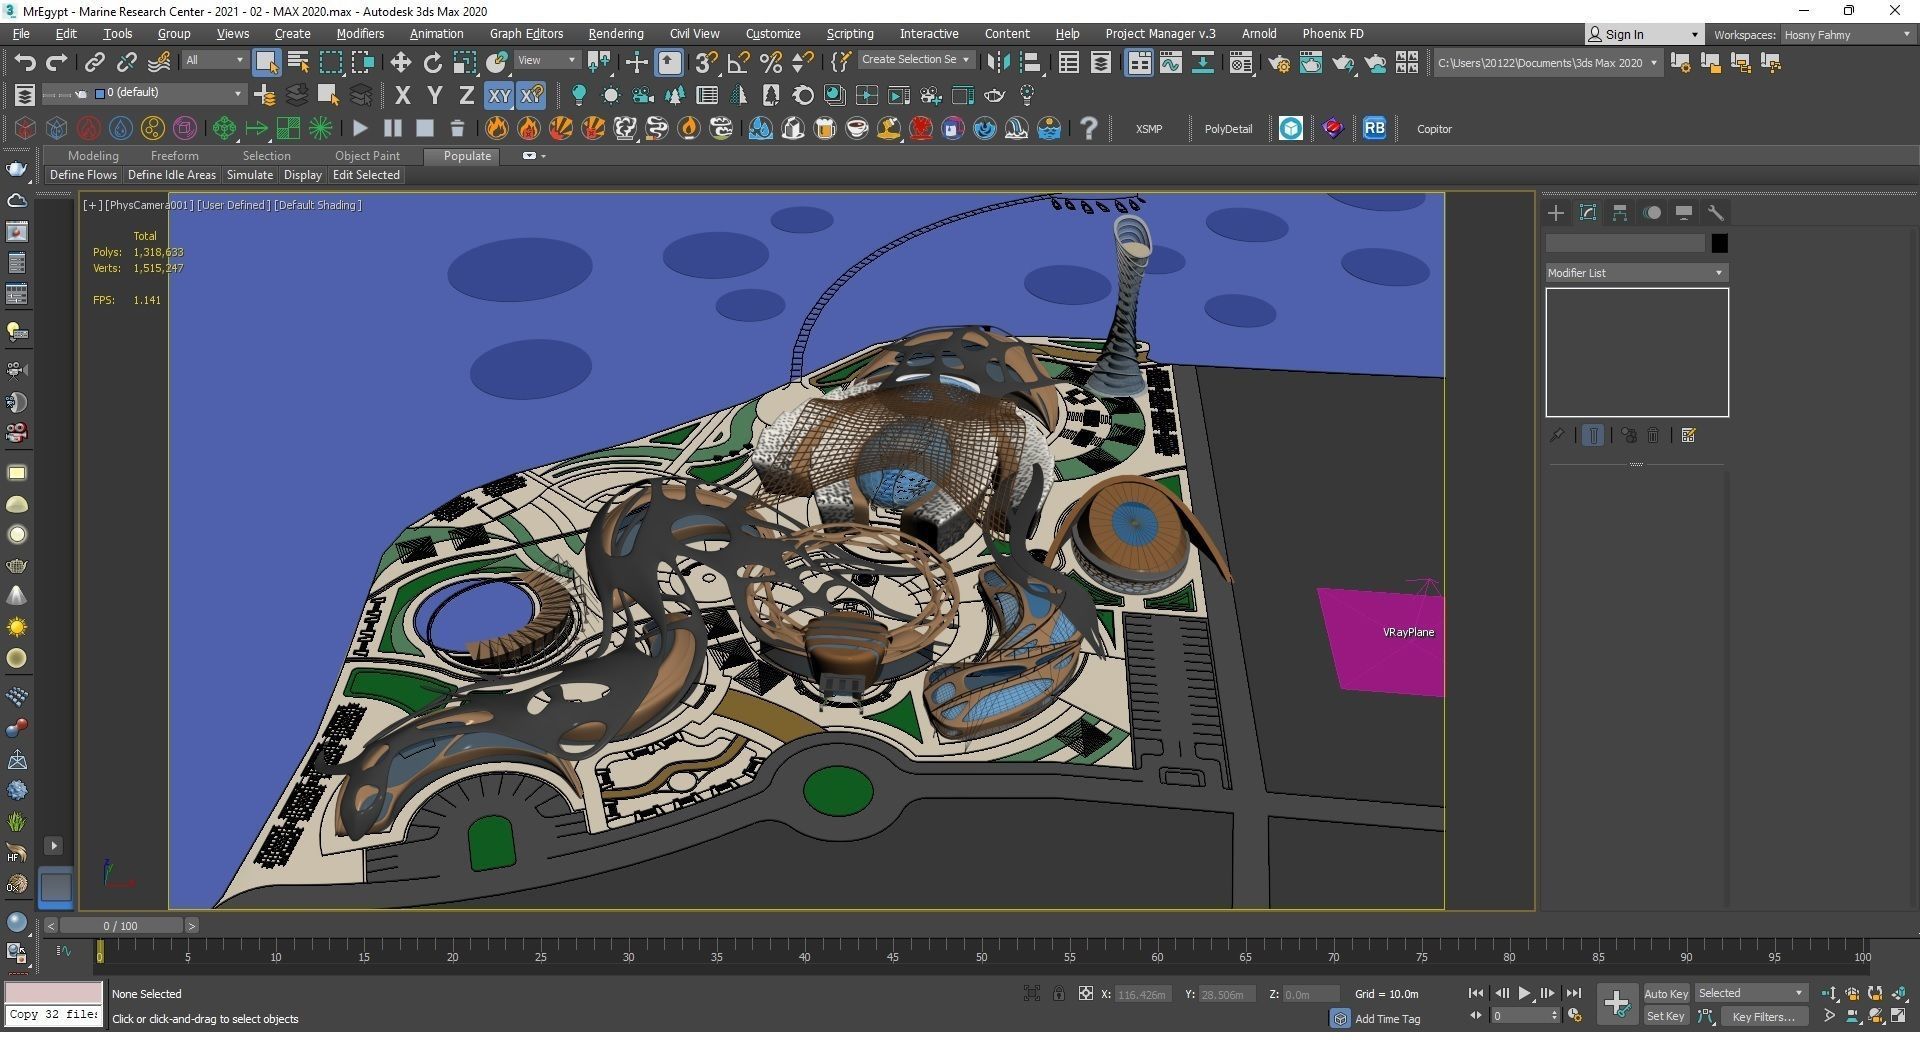Image resolution: width=1920 pixels, height=1040 pixels.
Task: Open the reference coordinate View dropdown
Action: click(546, 60)
